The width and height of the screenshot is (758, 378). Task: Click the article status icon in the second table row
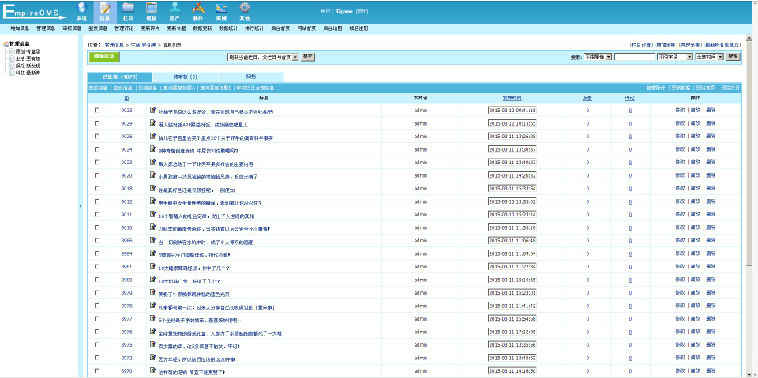pyautogui.click(x=153, y=123)
